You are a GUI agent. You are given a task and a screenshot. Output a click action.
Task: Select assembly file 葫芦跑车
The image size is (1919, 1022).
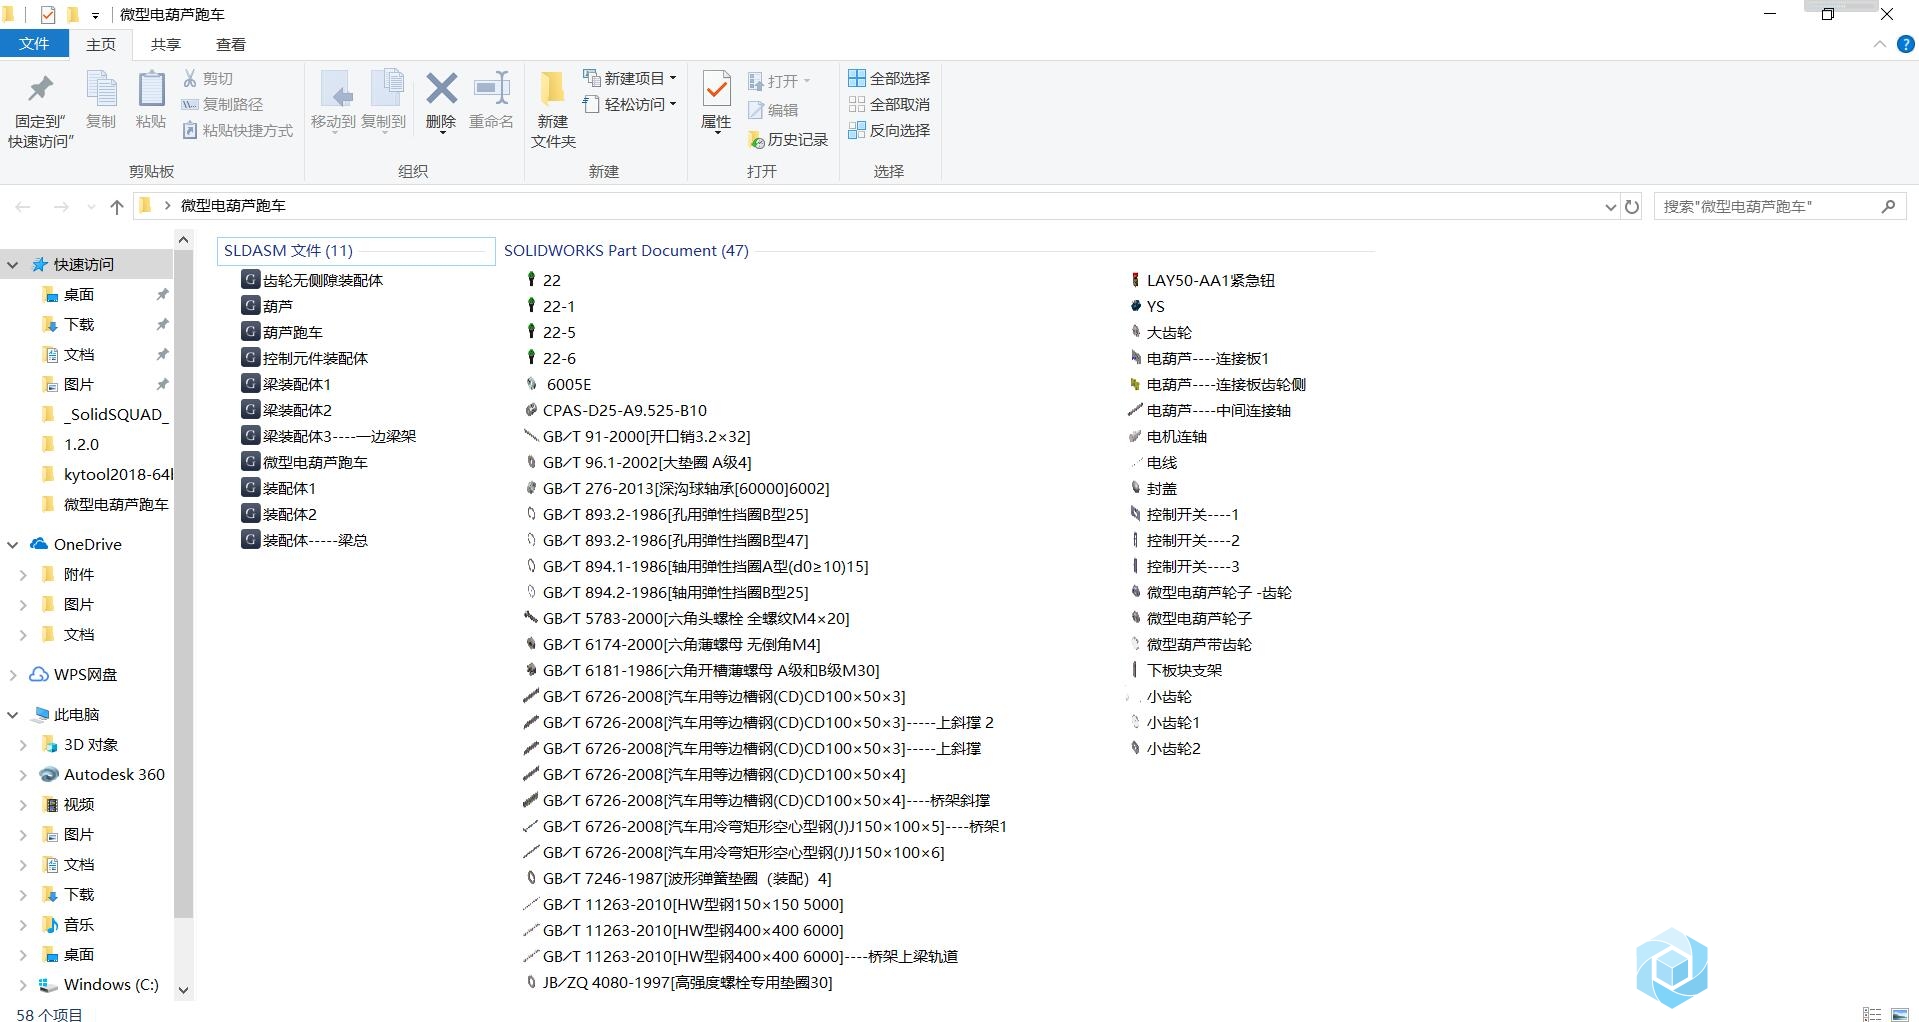pyautogui.click(x=282, y=332)
